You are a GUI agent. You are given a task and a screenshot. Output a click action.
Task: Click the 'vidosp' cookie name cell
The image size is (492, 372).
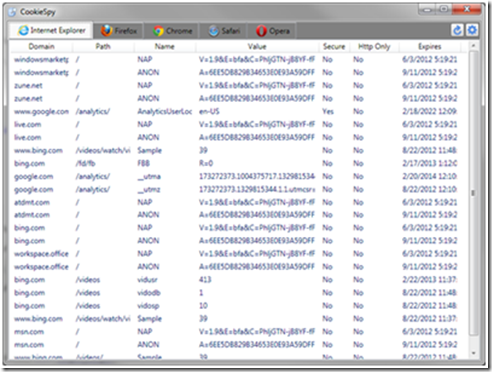[x=148, y=306]
